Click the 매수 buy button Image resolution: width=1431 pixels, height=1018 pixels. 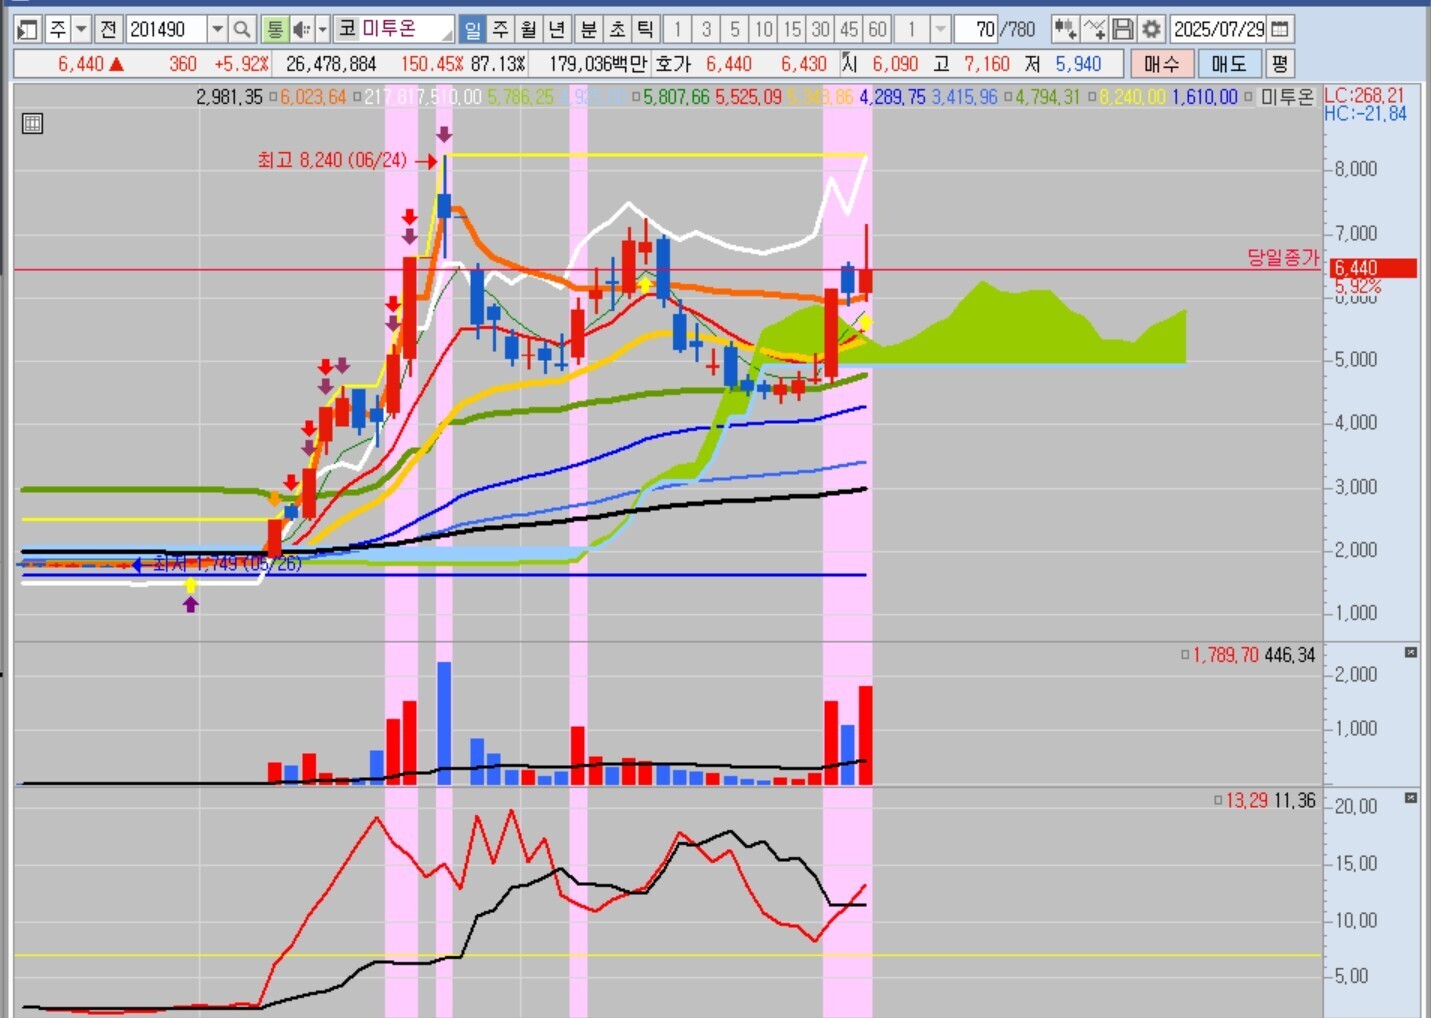(x=1162, y=64)
